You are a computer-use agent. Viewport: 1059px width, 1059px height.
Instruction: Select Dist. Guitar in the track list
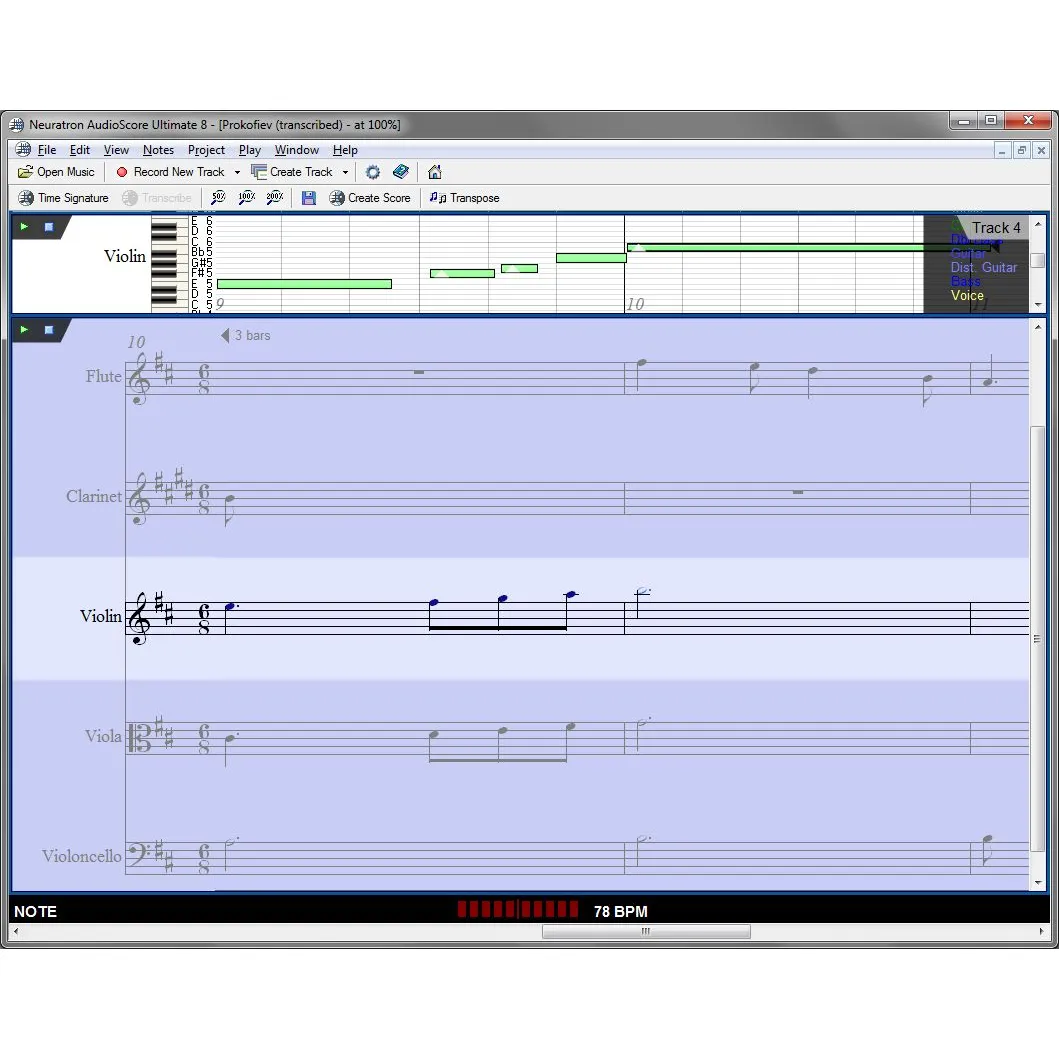tap(983, 267)
